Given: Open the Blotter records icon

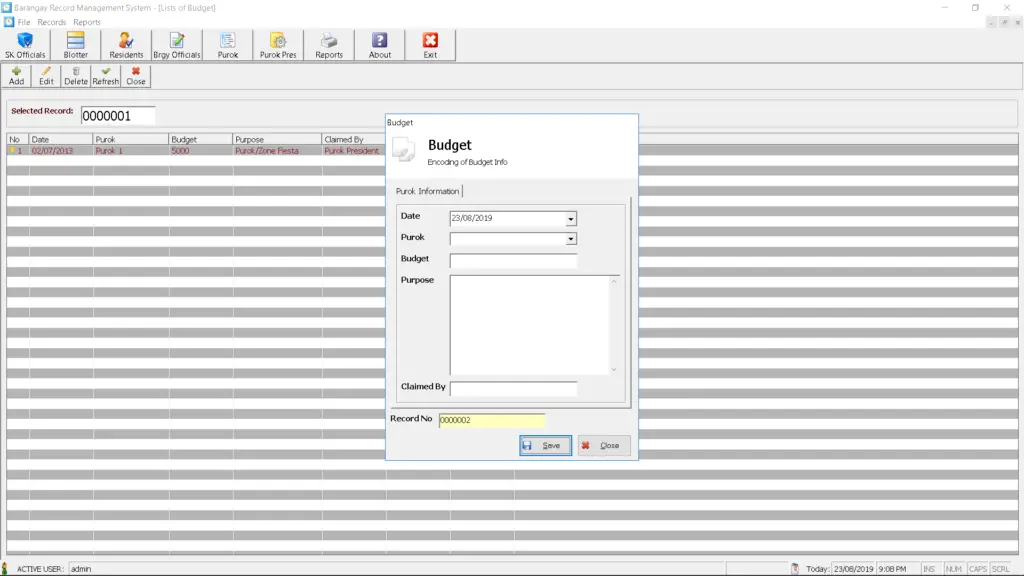Looking at the screenshot, I should [x=75, y=44].
